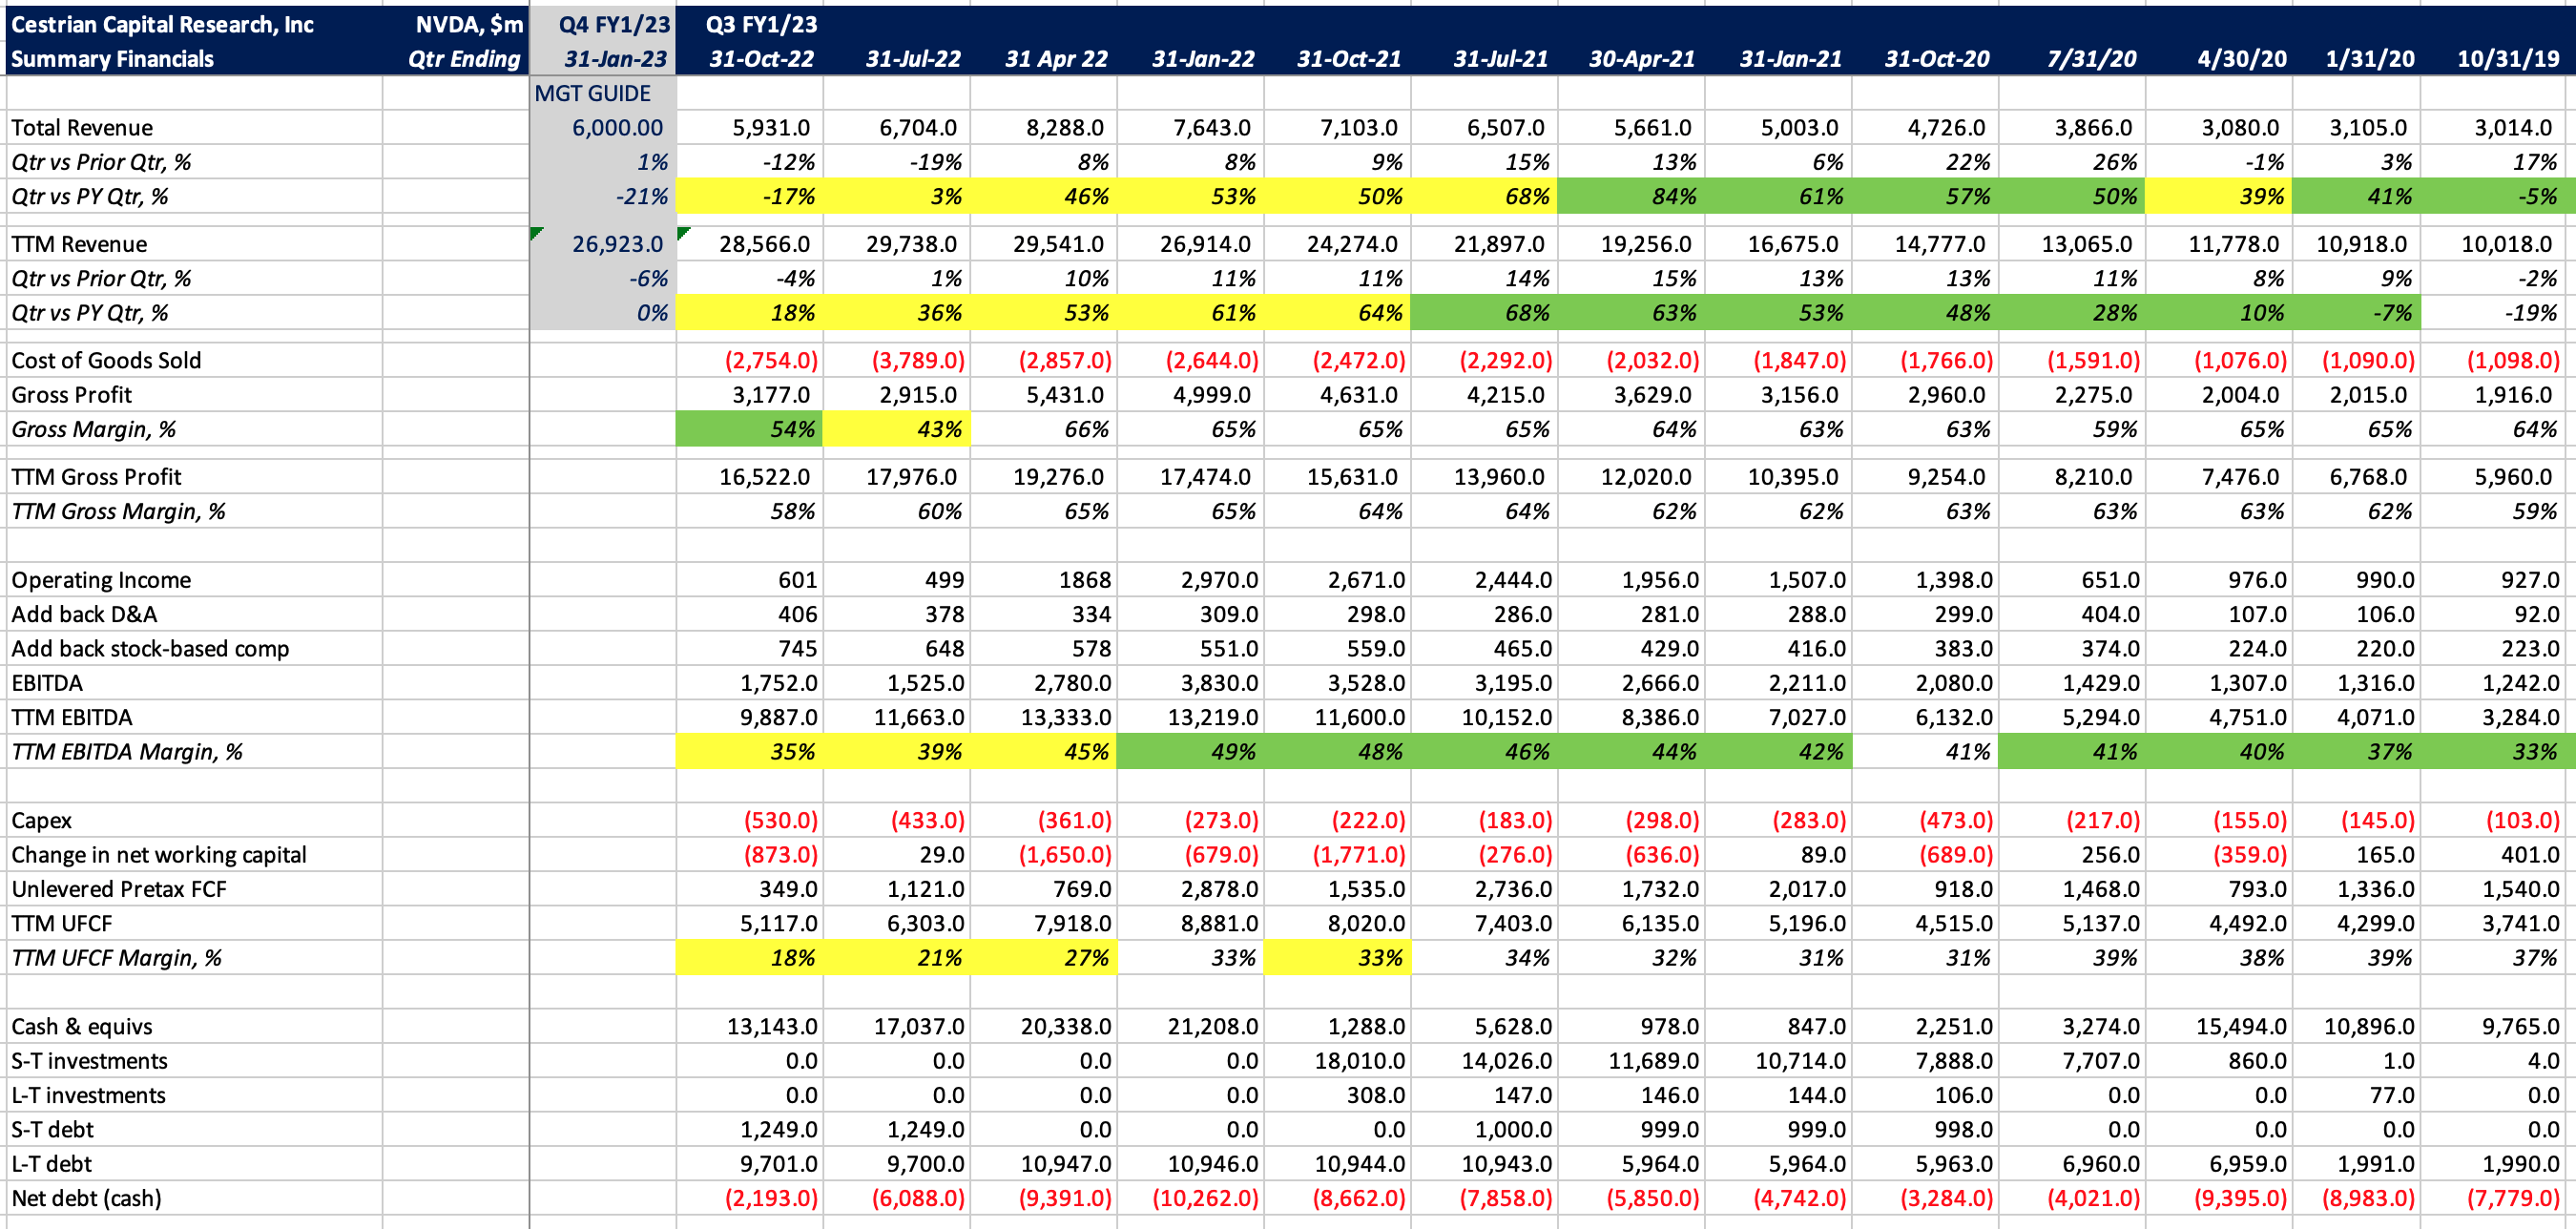Click the Qtr Ending header cell
The image size is (2576, 1229).
[x=465, y=59]
